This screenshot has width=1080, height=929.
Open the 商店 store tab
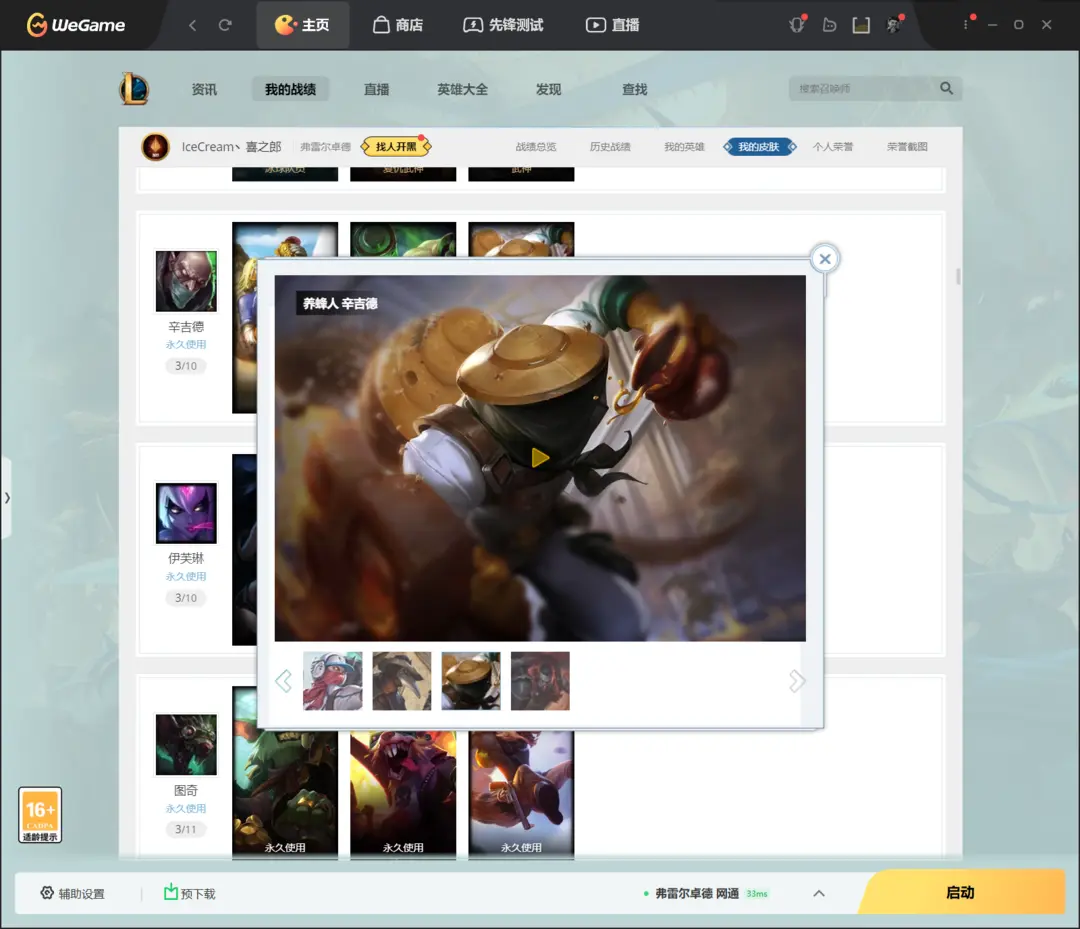398,25
